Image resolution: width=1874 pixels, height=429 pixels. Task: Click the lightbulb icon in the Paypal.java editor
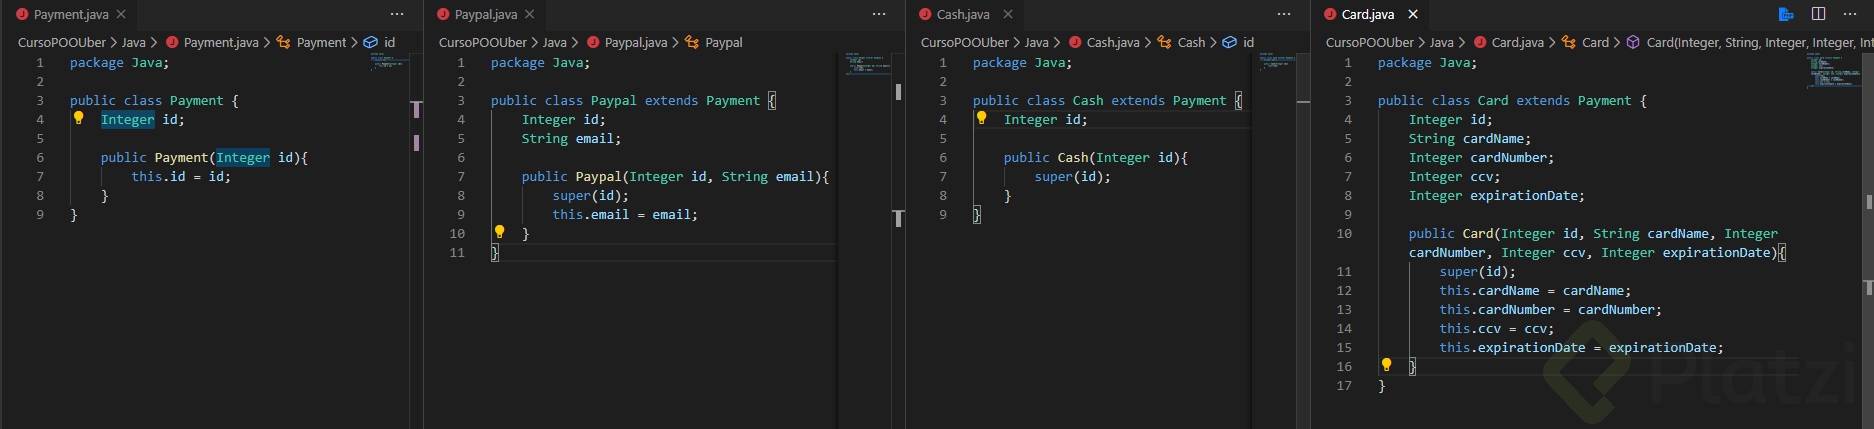coord(499,232)
